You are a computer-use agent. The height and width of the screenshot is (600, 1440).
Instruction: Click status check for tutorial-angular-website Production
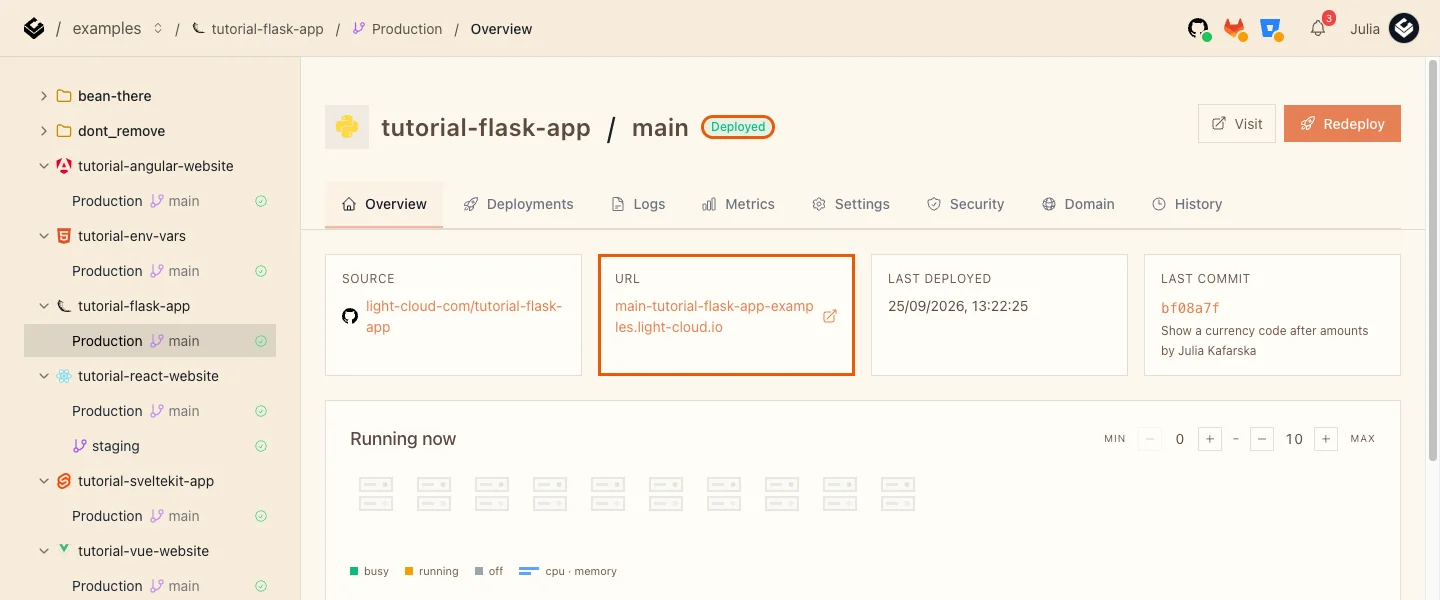[x=261, y=201]
